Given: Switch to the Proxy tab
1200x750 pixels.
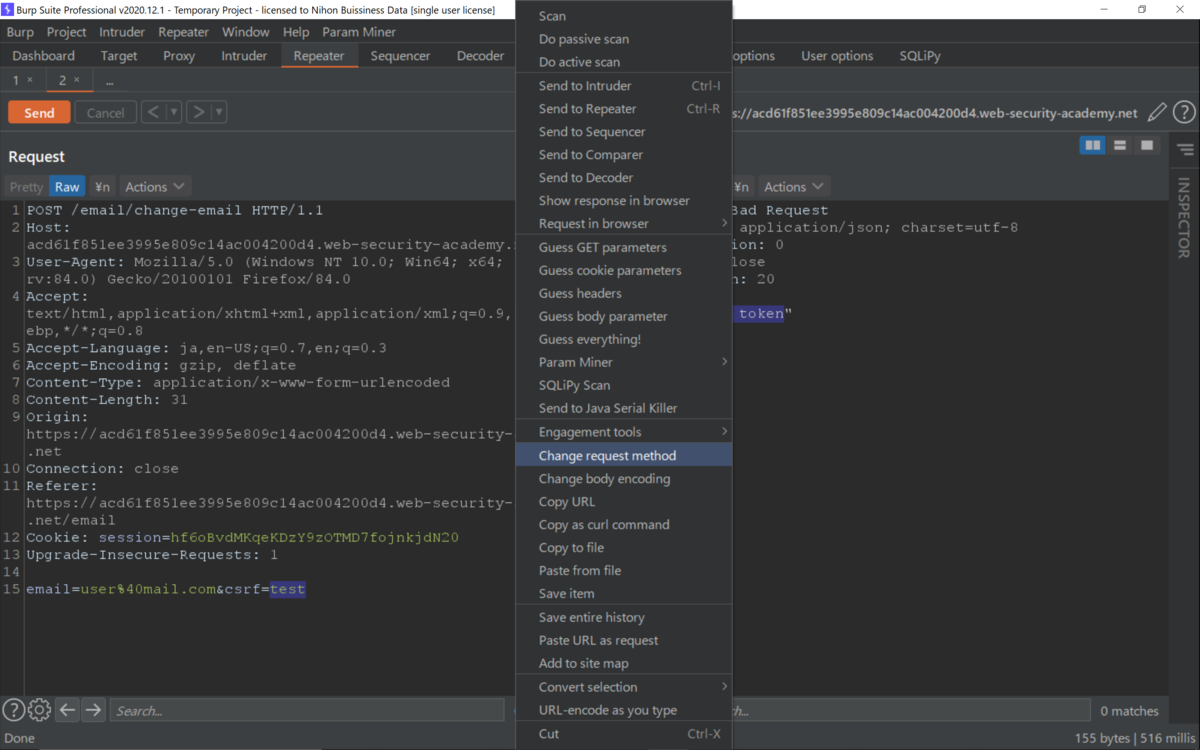Looking at the screenshot, I should point(179,56).
